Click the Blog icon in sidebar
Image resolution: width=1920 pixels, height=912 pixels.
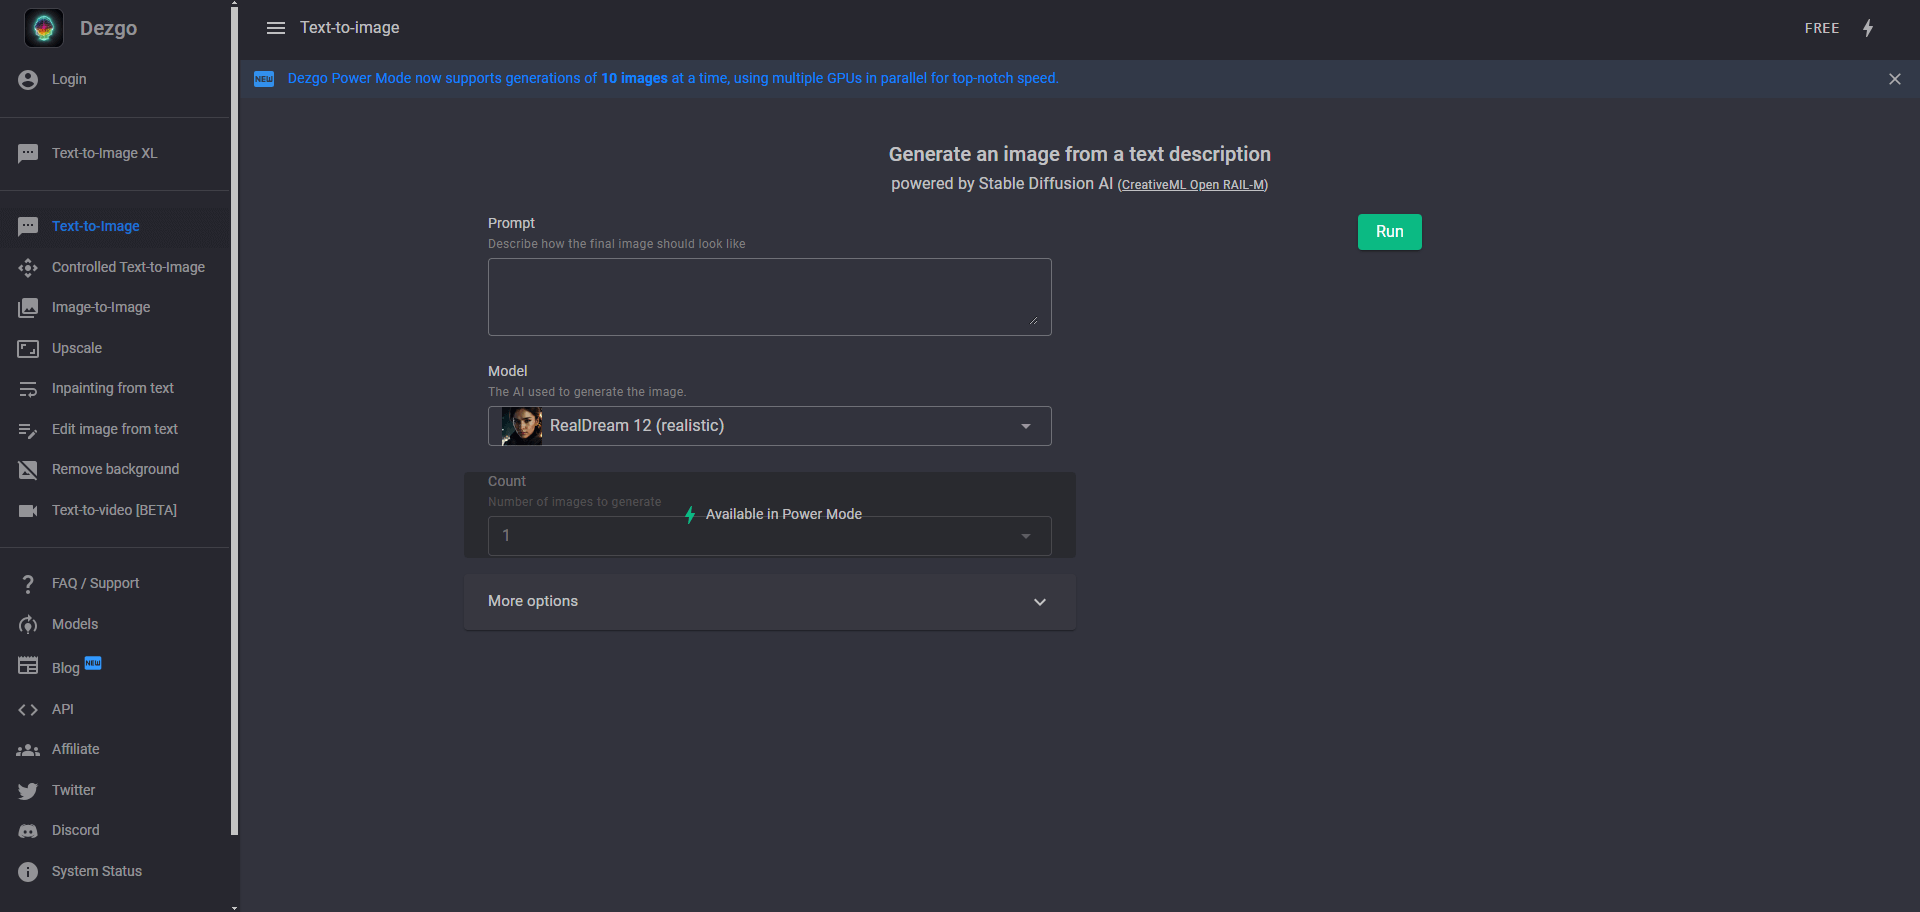point(28,666)
